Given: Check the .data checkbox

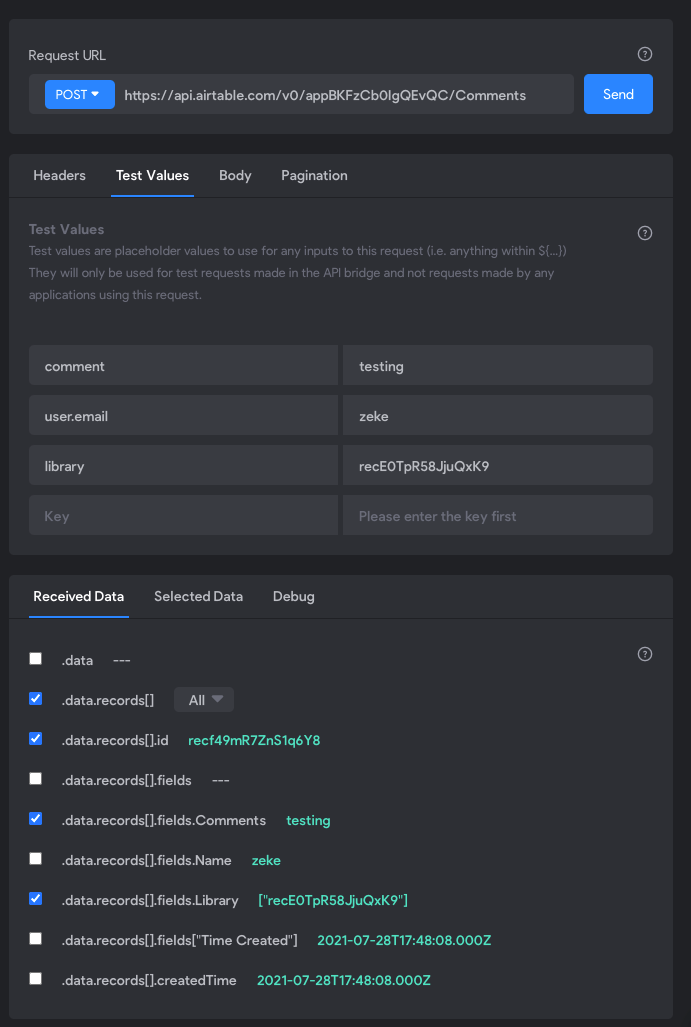Looking at the screenshot, I should 35,659.
